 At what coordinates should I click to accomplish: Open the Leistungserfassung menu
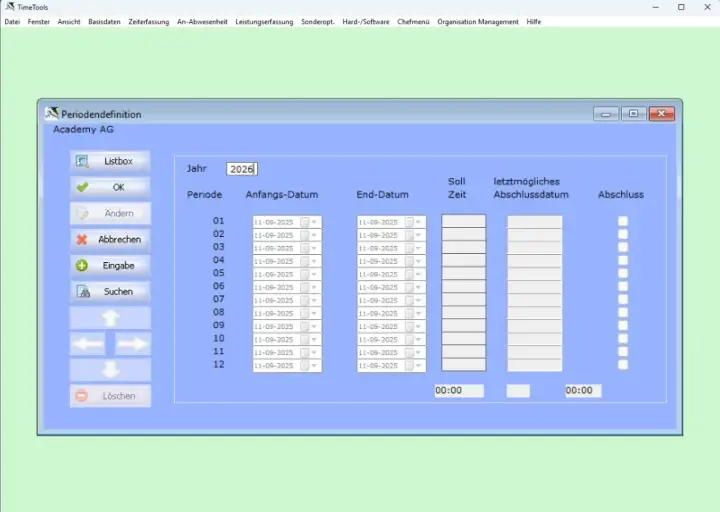[264, 22]
